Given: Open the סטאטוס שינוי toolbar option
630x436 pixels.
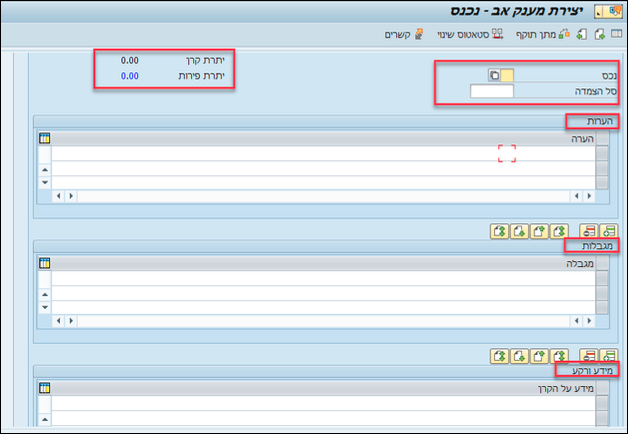Looking at the screenshot, I should pos(470,35).
